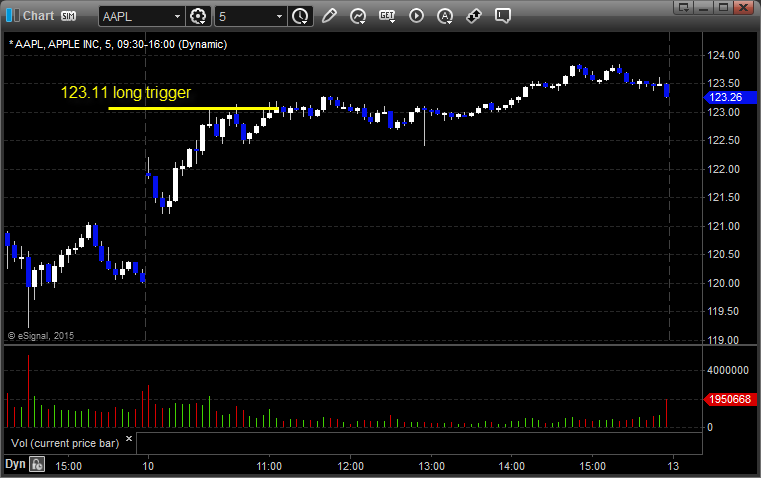Open the time template clock menu
Image resolution: width=761 pixels, height=478 pixels.
300,16
